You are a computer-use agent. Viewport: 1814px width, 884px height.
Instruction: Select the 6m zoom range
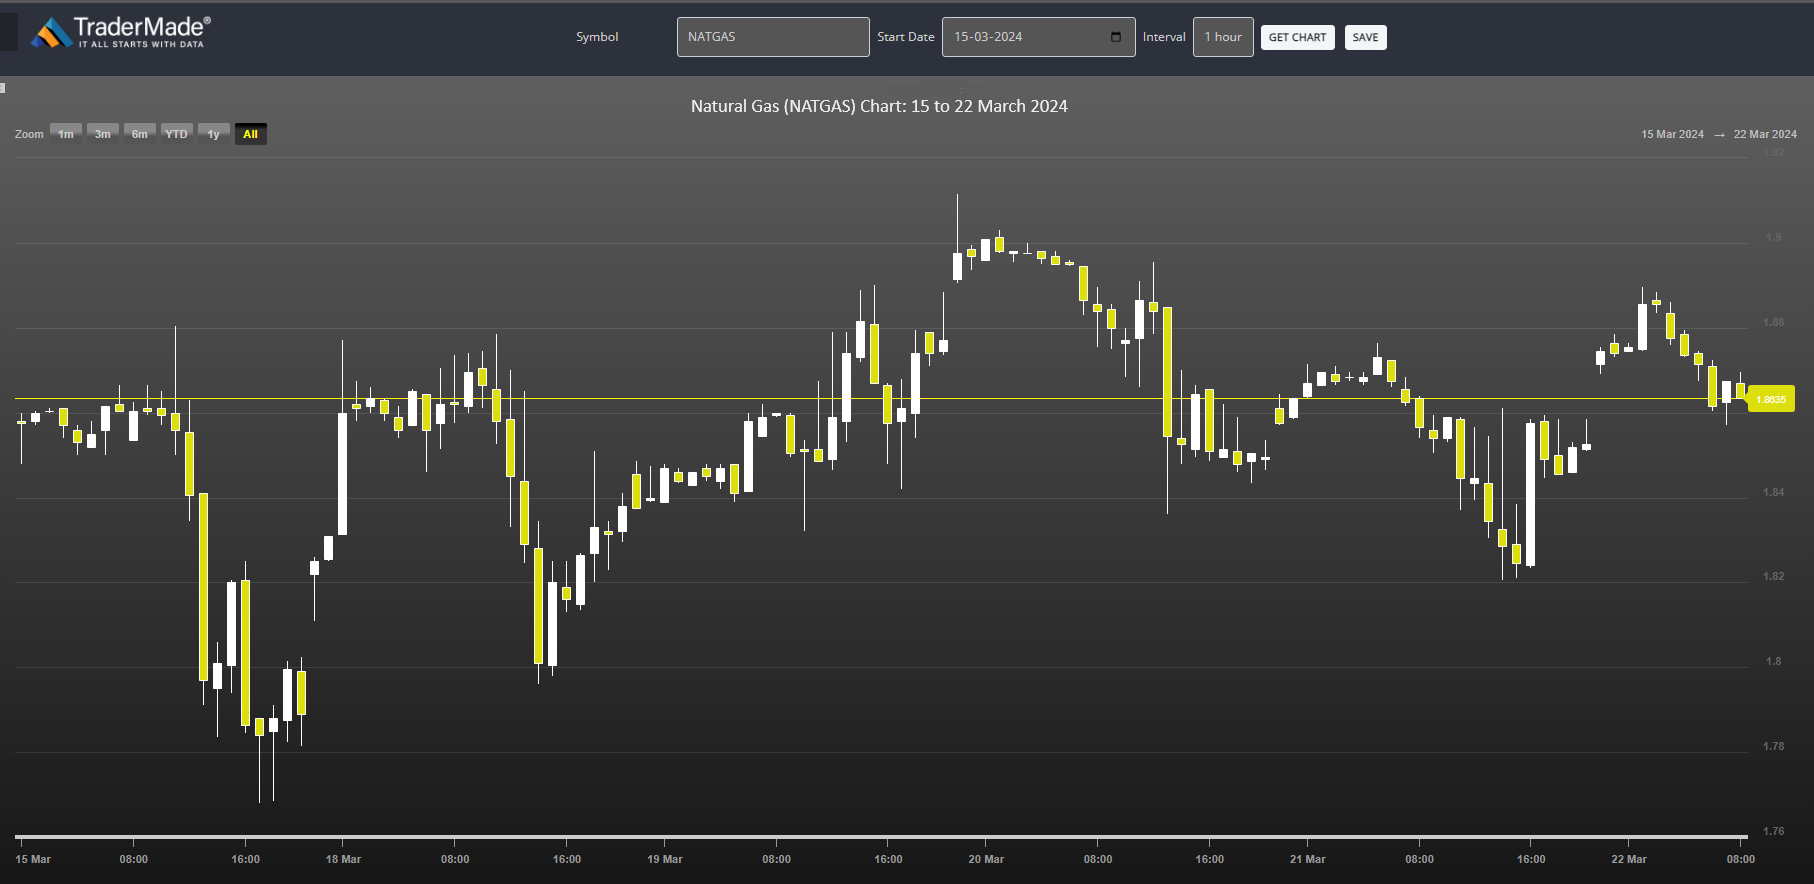tap(140, 134)
